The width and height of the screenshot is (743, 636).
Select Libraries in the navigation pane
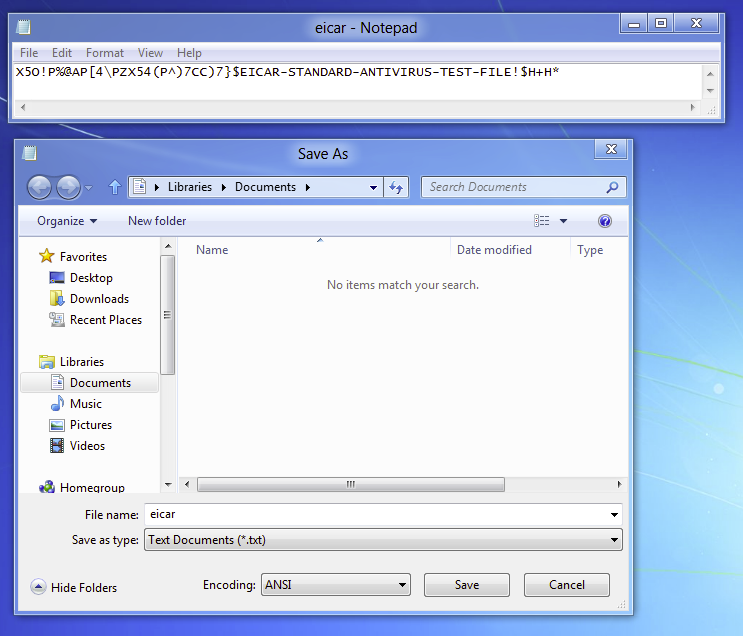click(82, 362)
